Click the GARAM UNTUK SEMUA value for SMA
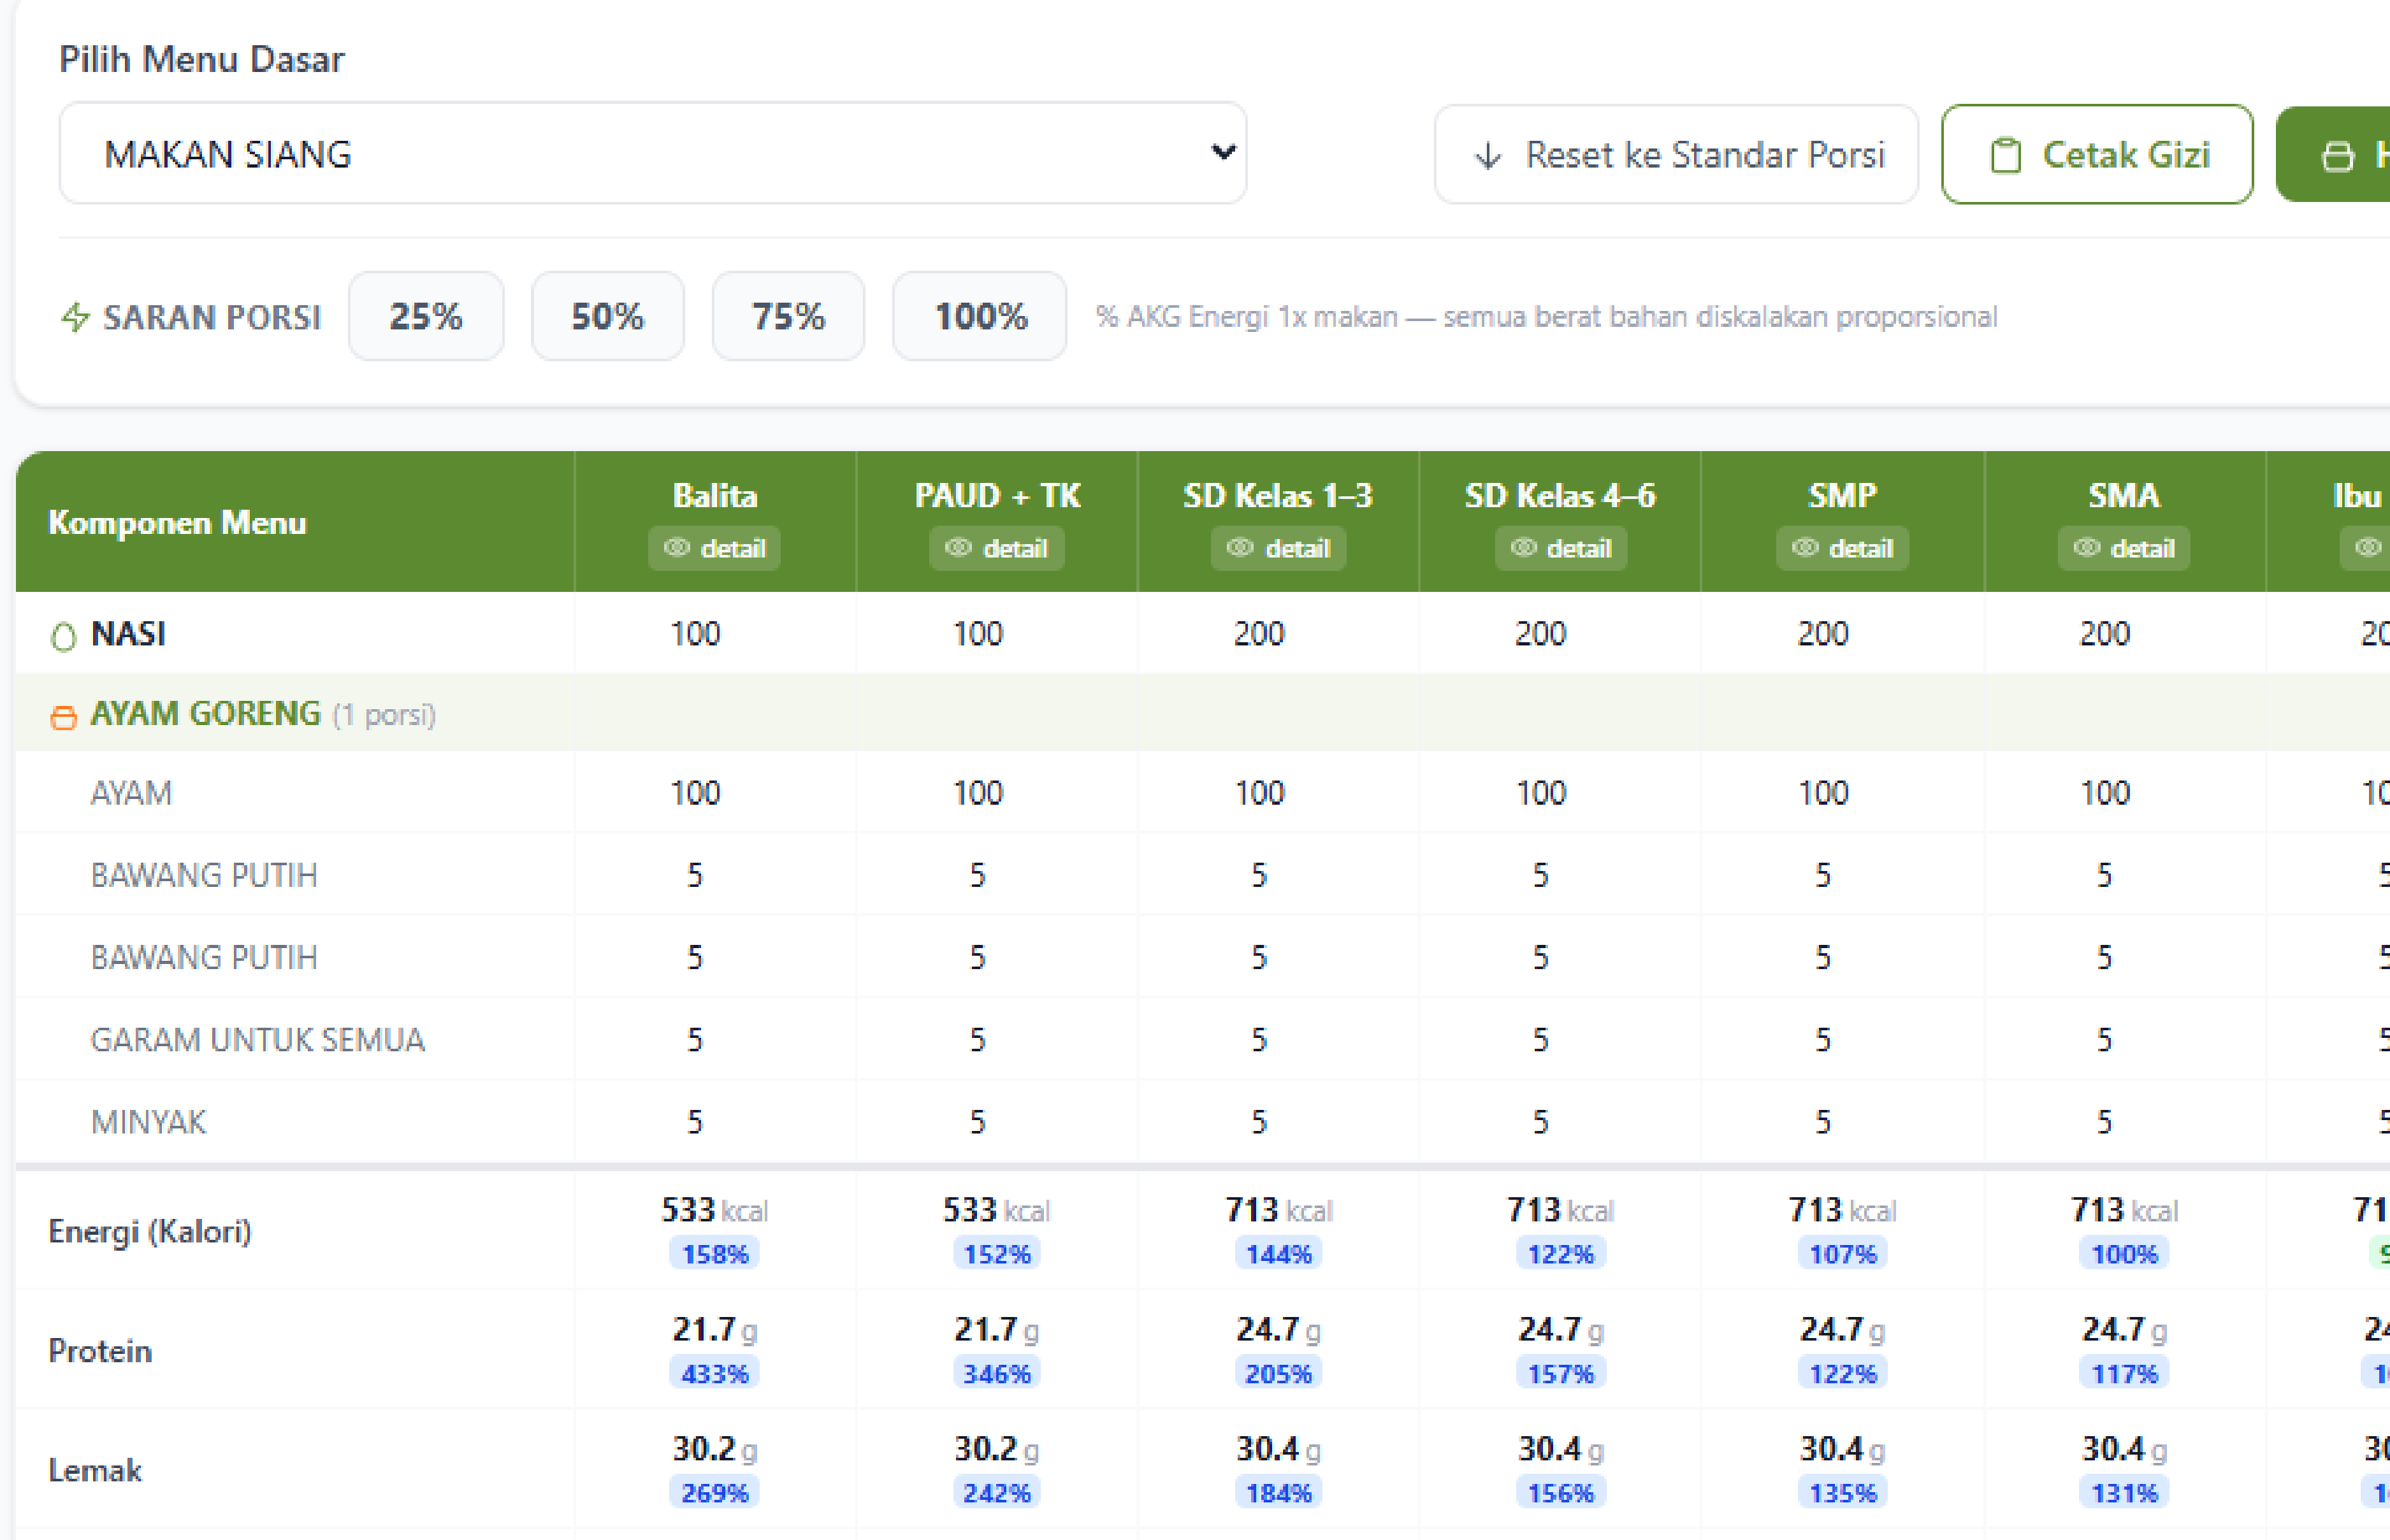The height and width of the screenshot is (1540, 2390). tap(2105, 1040)
